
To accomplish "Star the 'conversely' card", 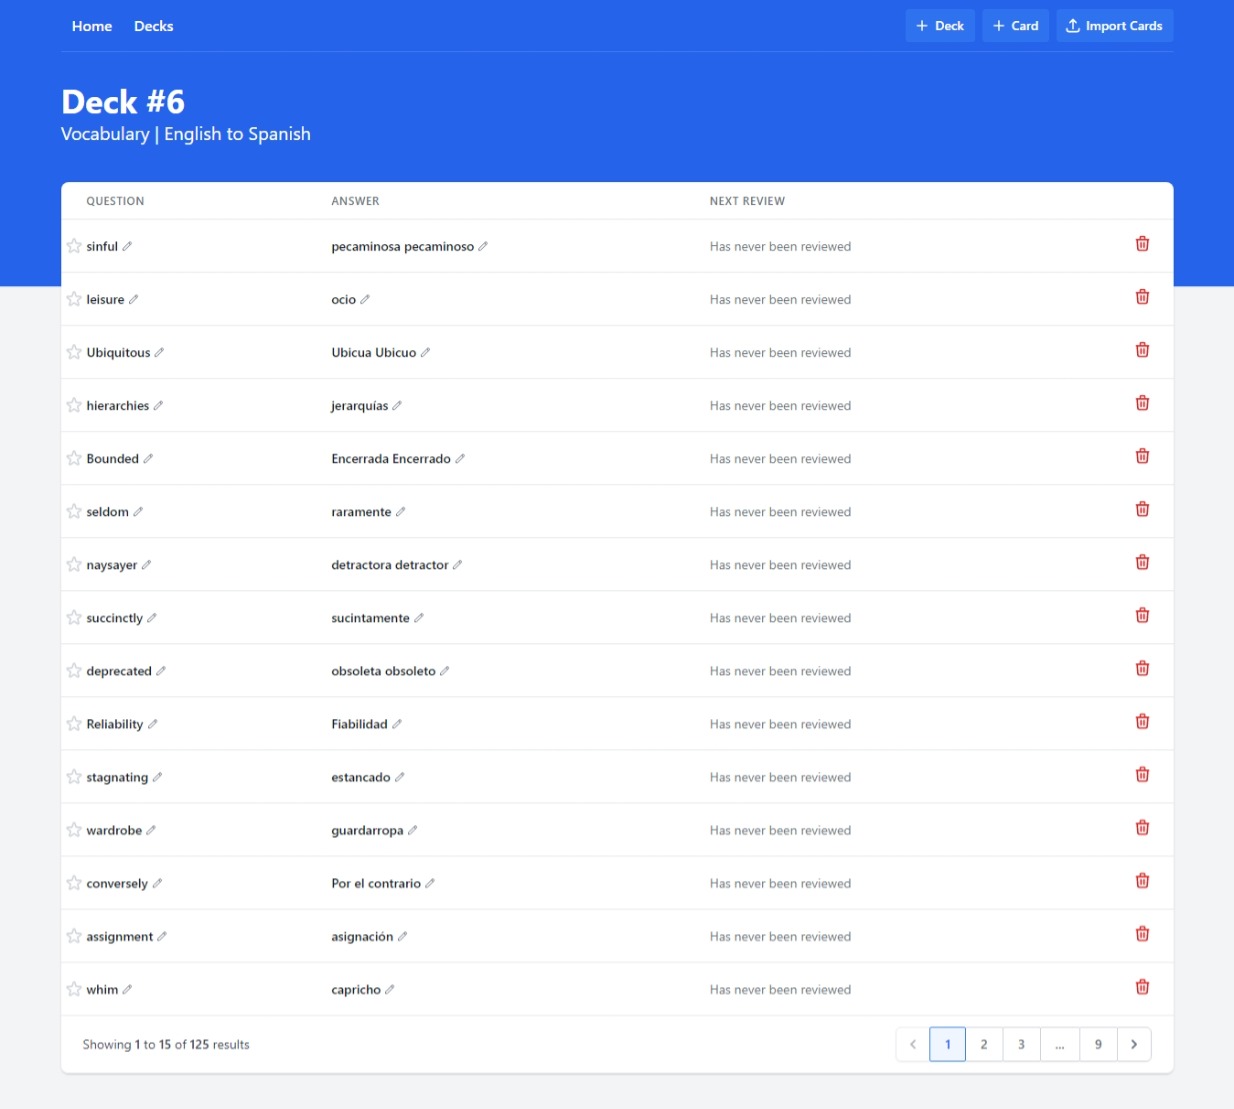I will pos(74,882).
